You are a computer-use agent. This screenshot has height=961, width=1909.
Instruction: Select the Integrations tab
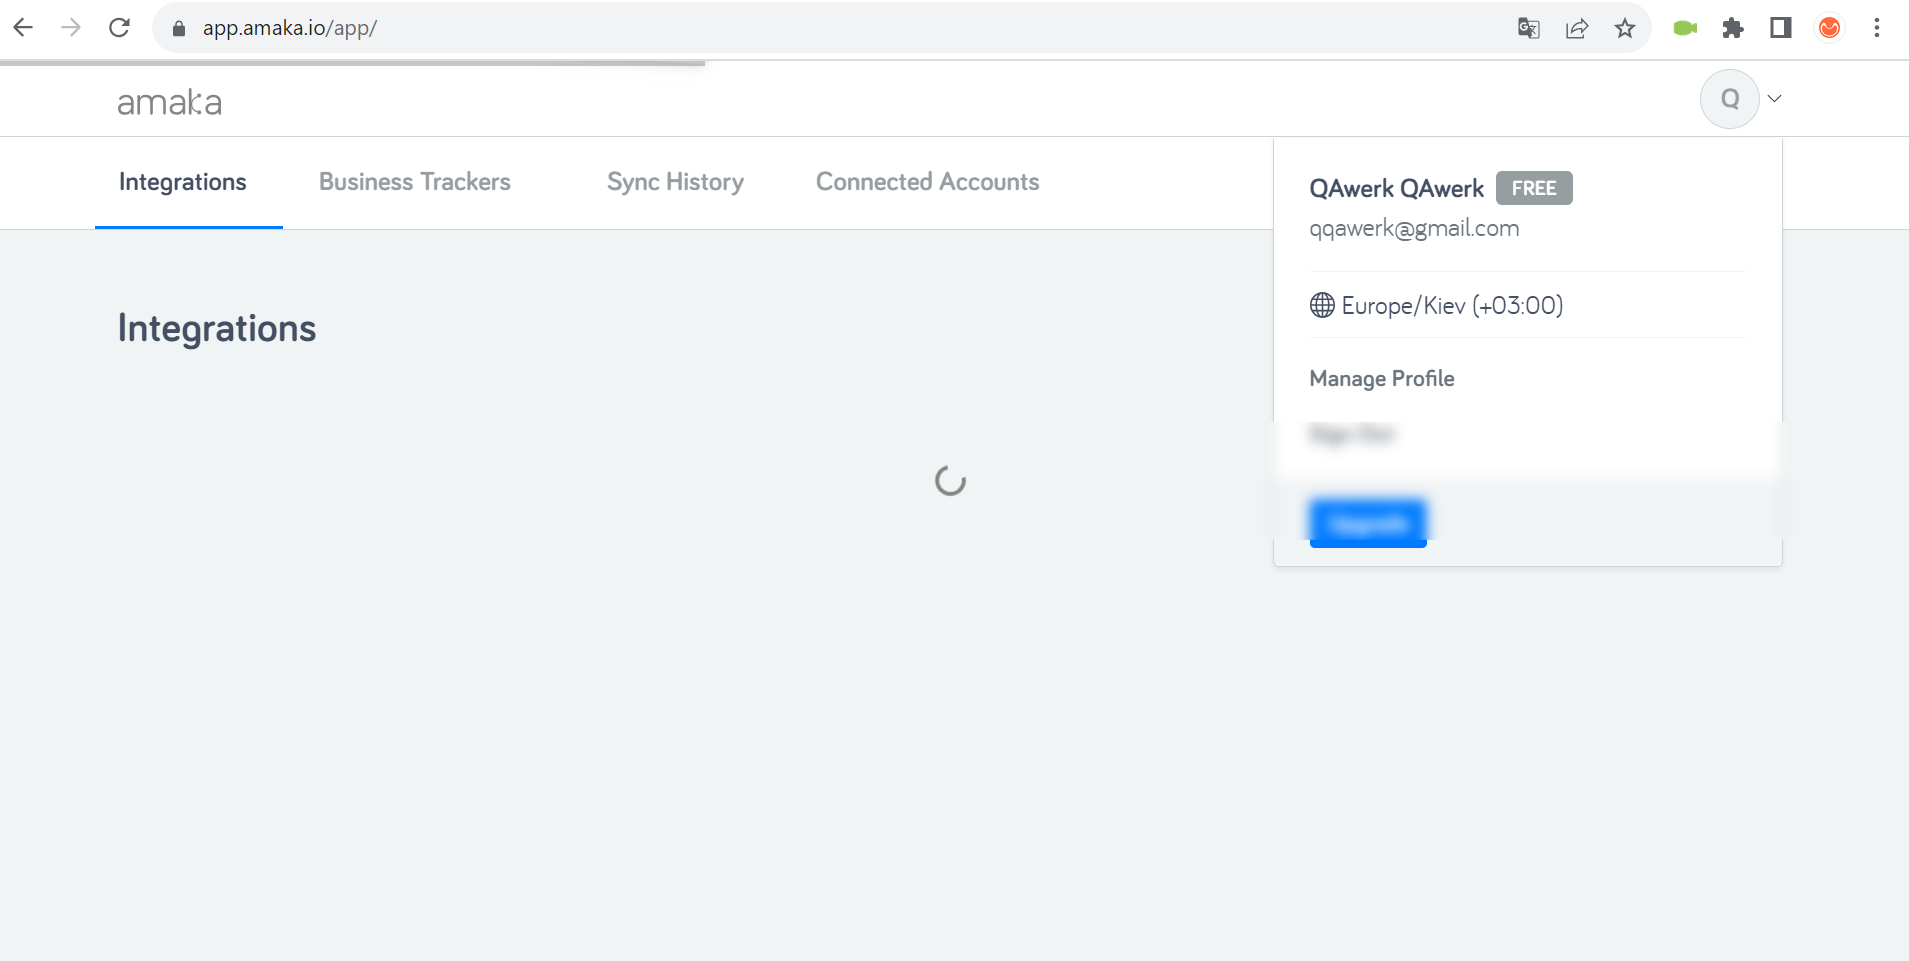click(x=183, y=182)
